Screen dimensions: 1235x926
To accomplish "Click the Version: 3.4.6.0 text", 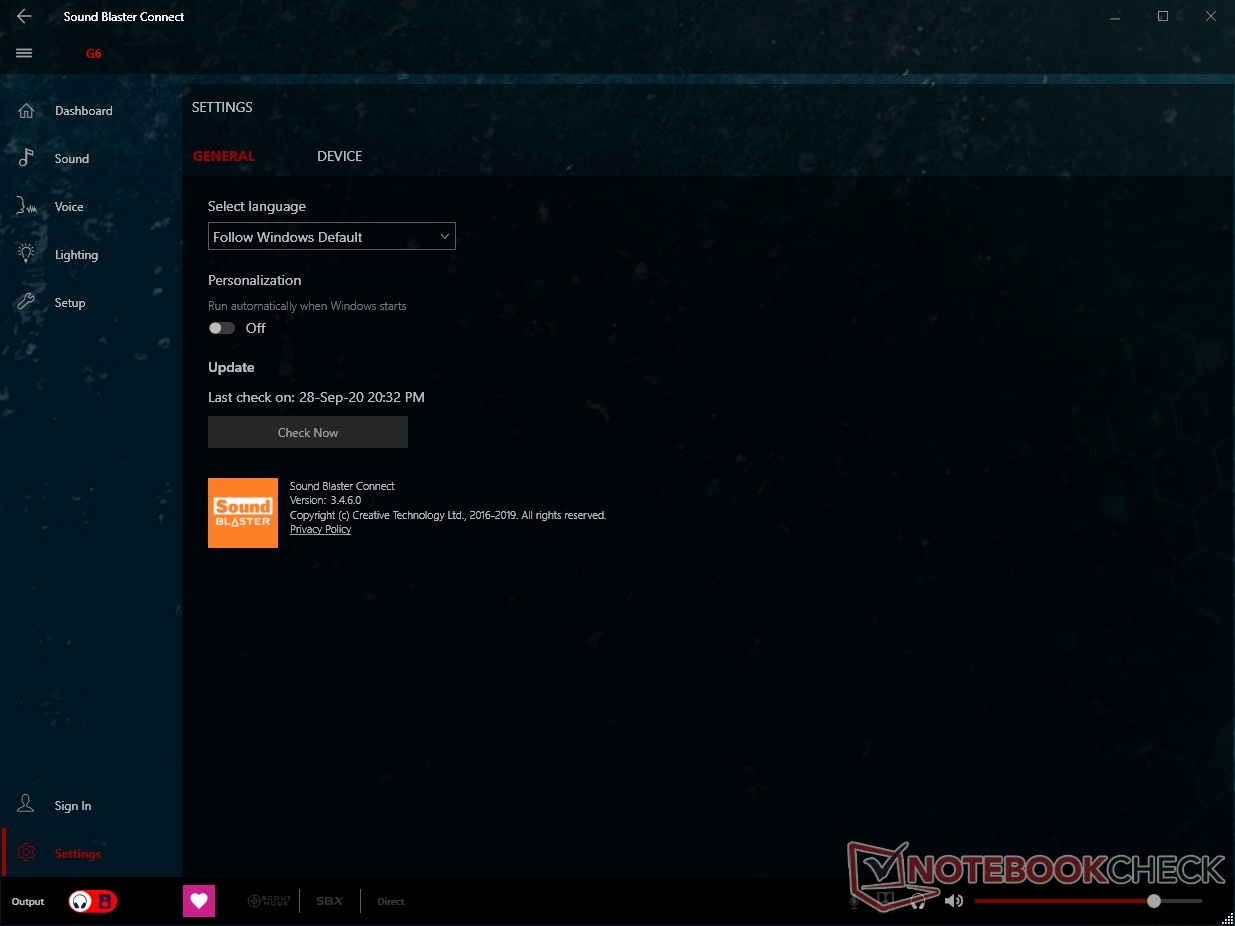I will [x=326, y=500].
